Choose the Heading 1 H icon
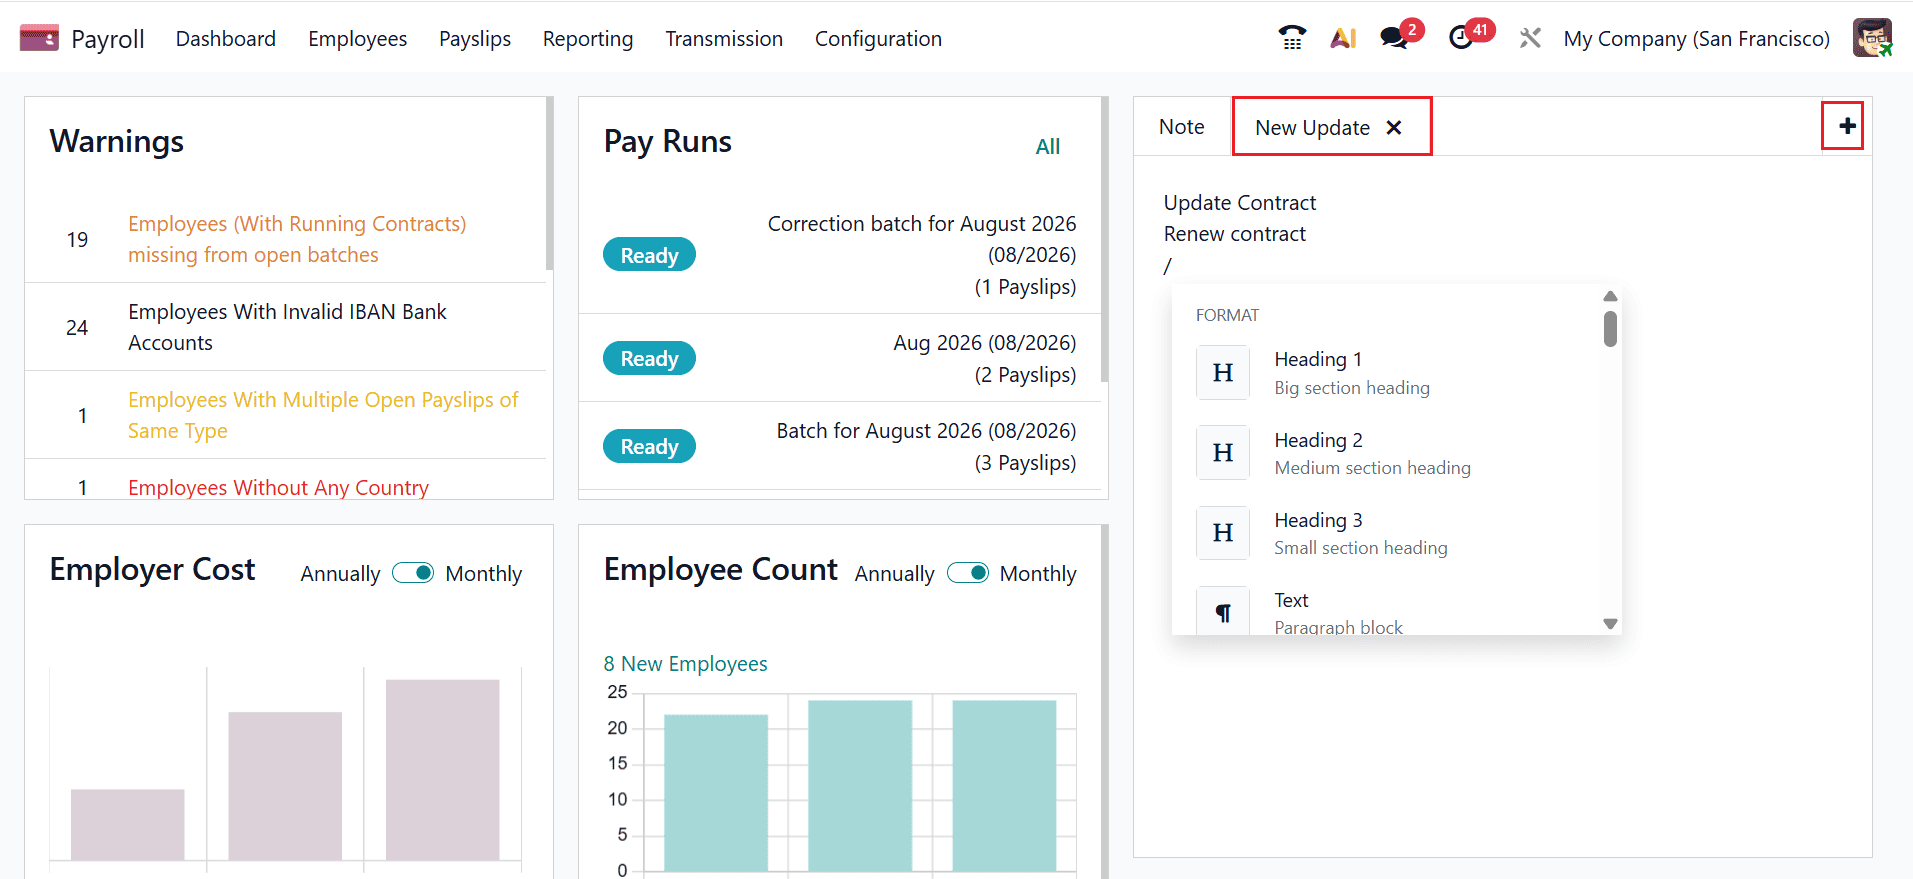The width and height of the screenshot is (1913, 879). click(1223, 373)
